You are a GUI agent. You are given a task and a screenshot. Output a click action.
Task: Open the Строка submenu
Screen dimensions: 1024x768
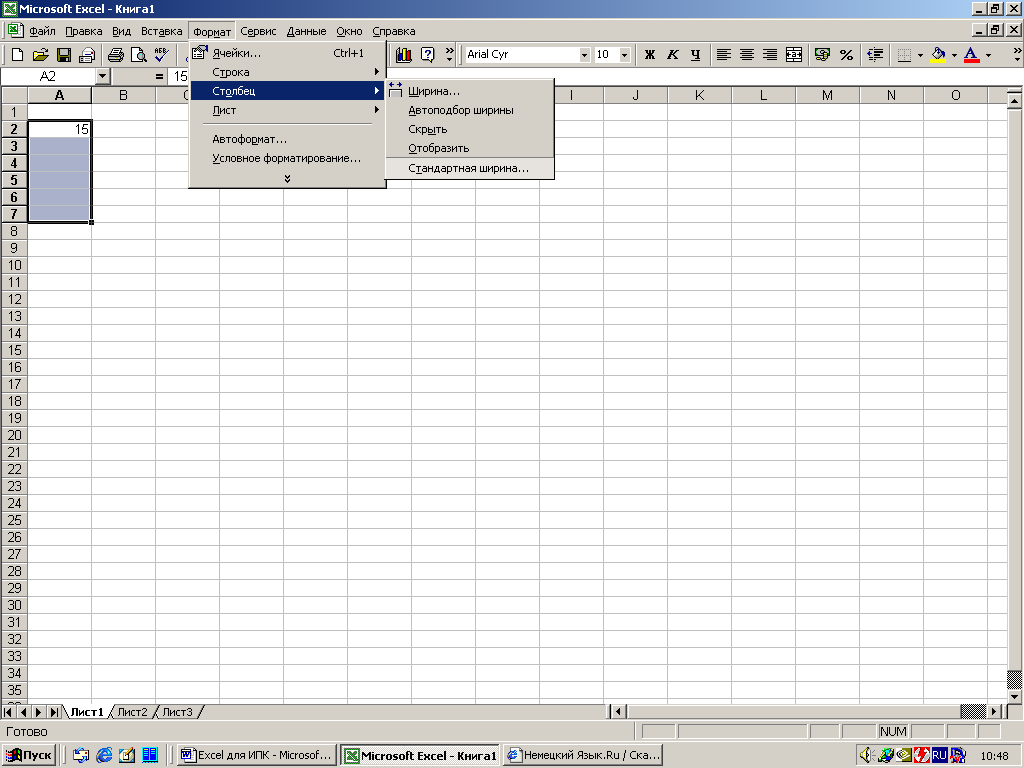click(x=287, y=72)
